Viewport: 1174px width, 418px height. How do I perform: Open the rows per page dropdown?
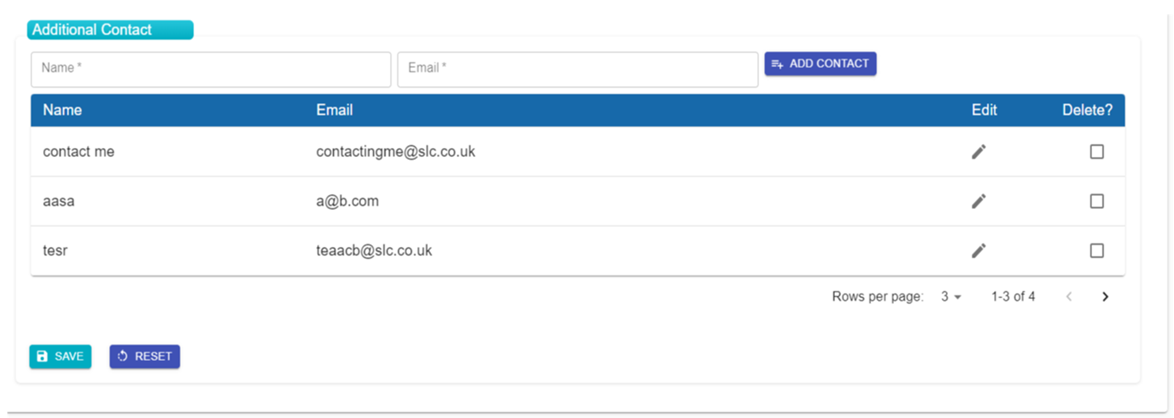[951, 297]
